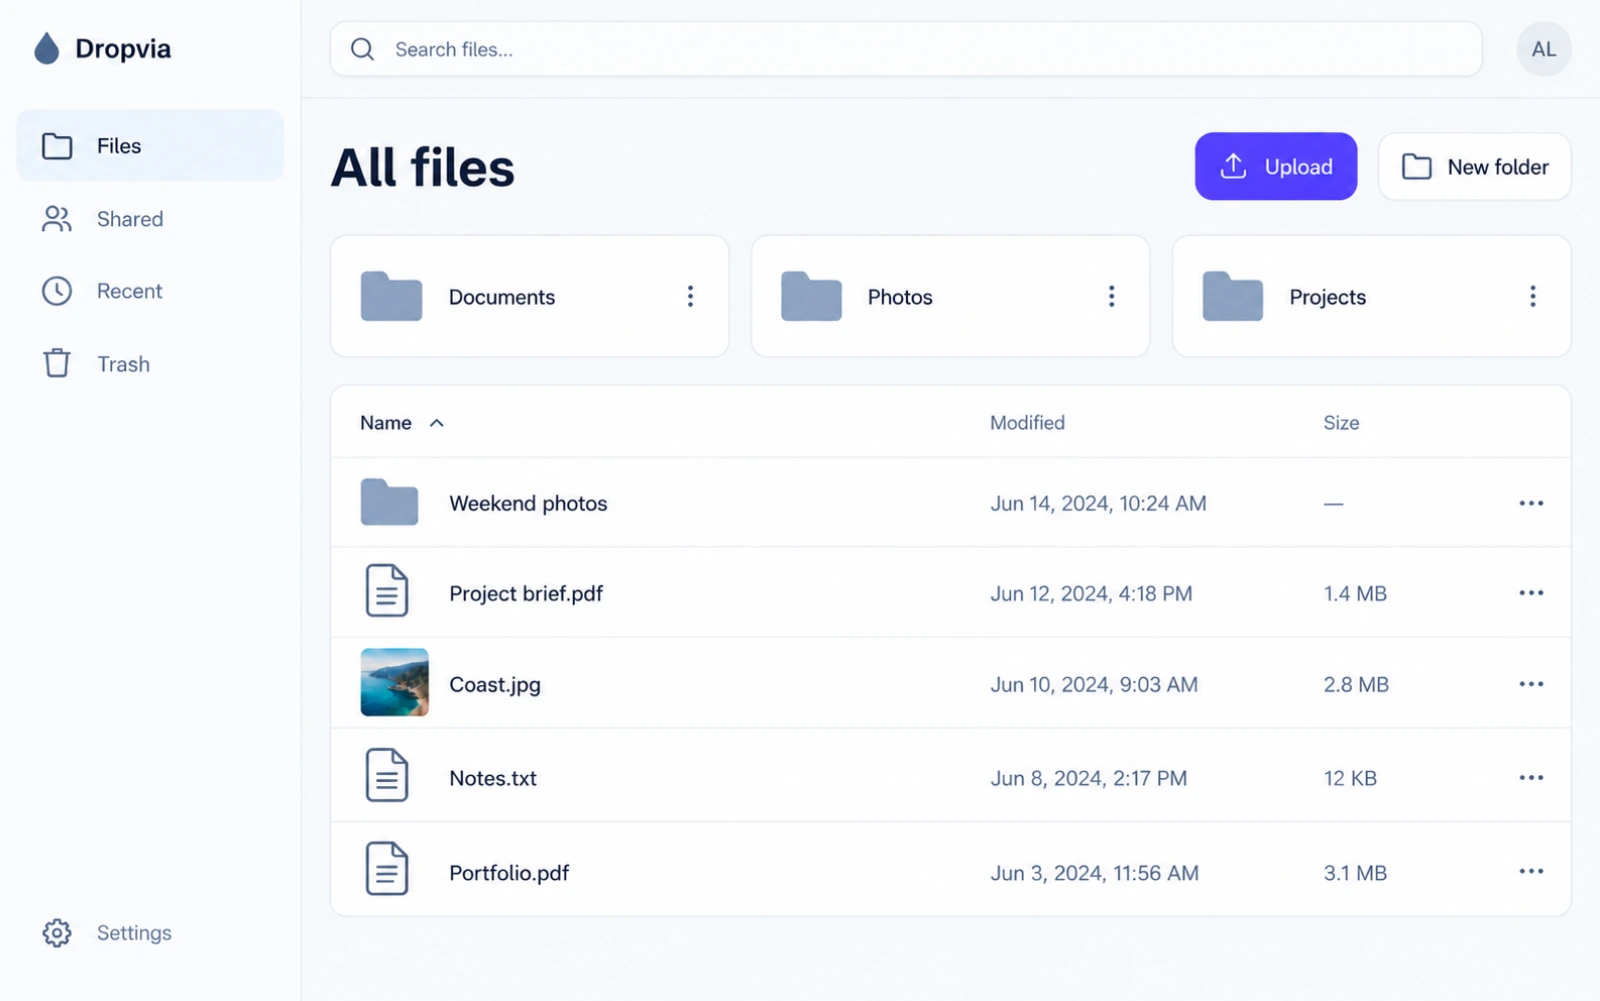Open more options for Coast.jpg
This screenshot has height=1001, width=1600.
click(1531, 684)
